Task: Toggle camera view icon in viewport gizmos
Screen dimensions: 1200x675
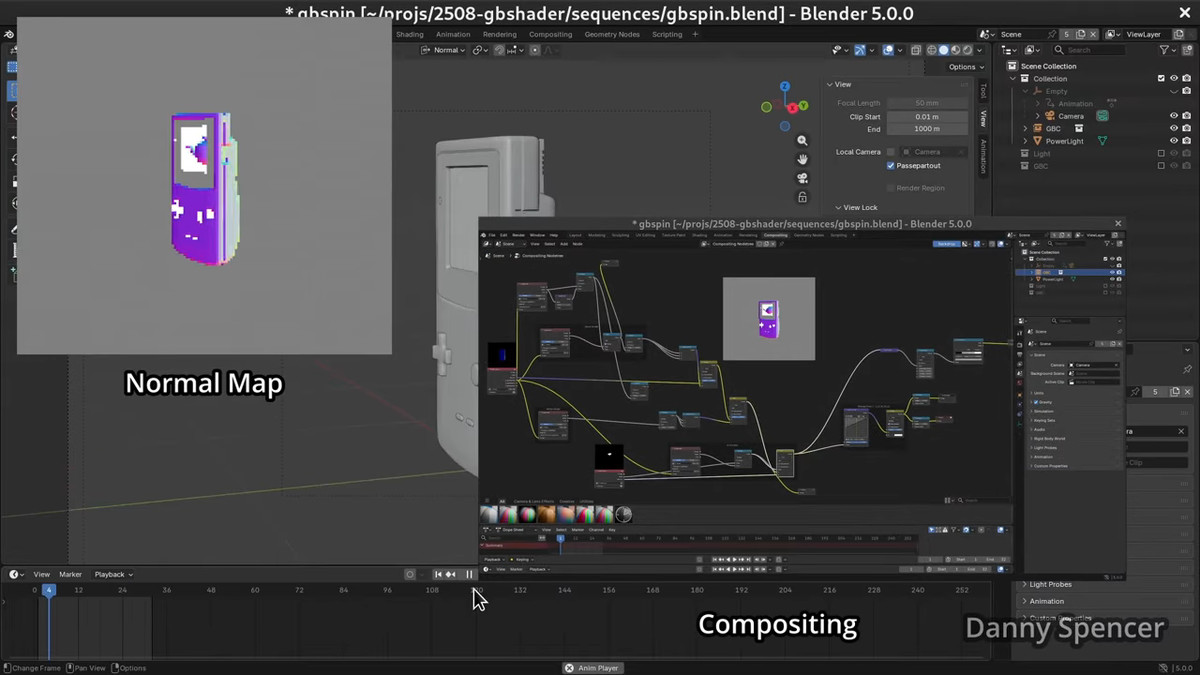Action: [x=802, y=178]
